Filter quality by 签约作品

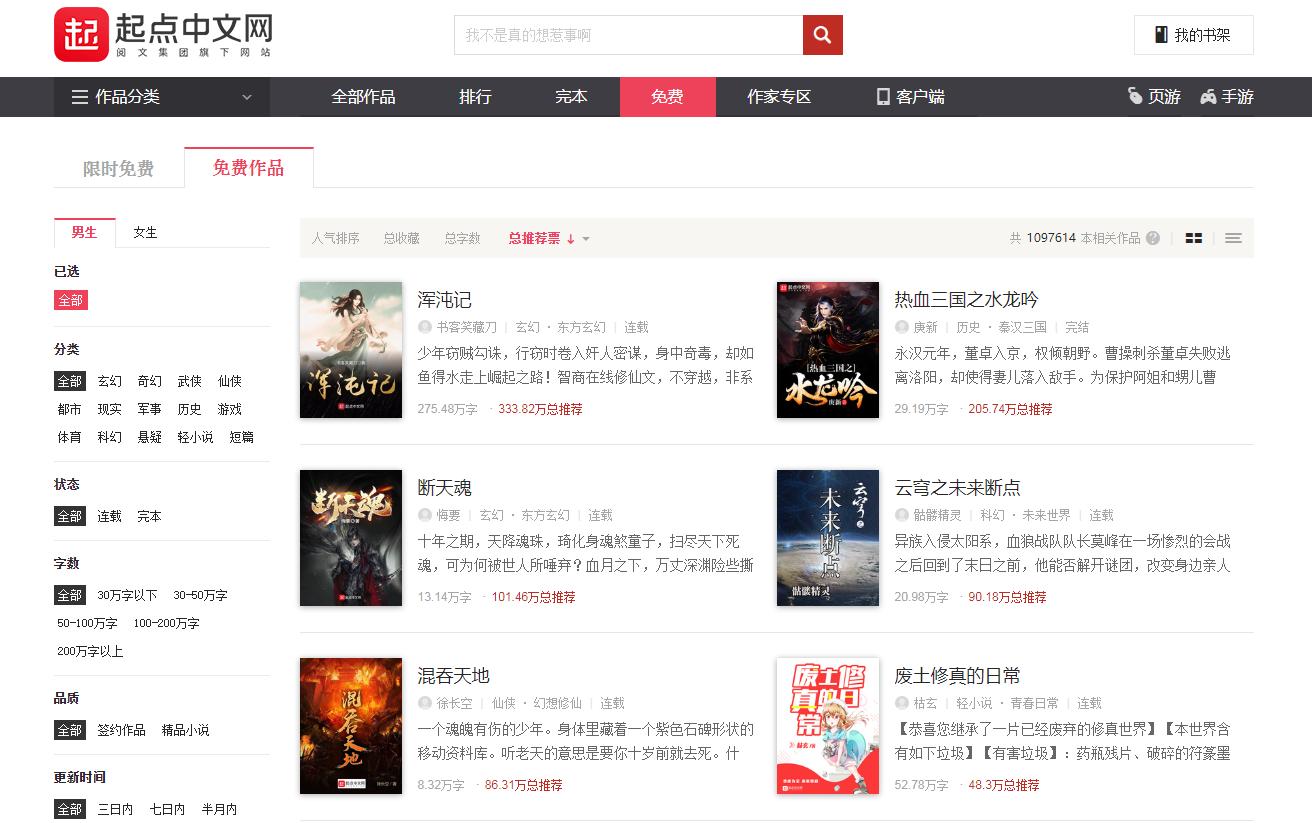tap(122, 730)
